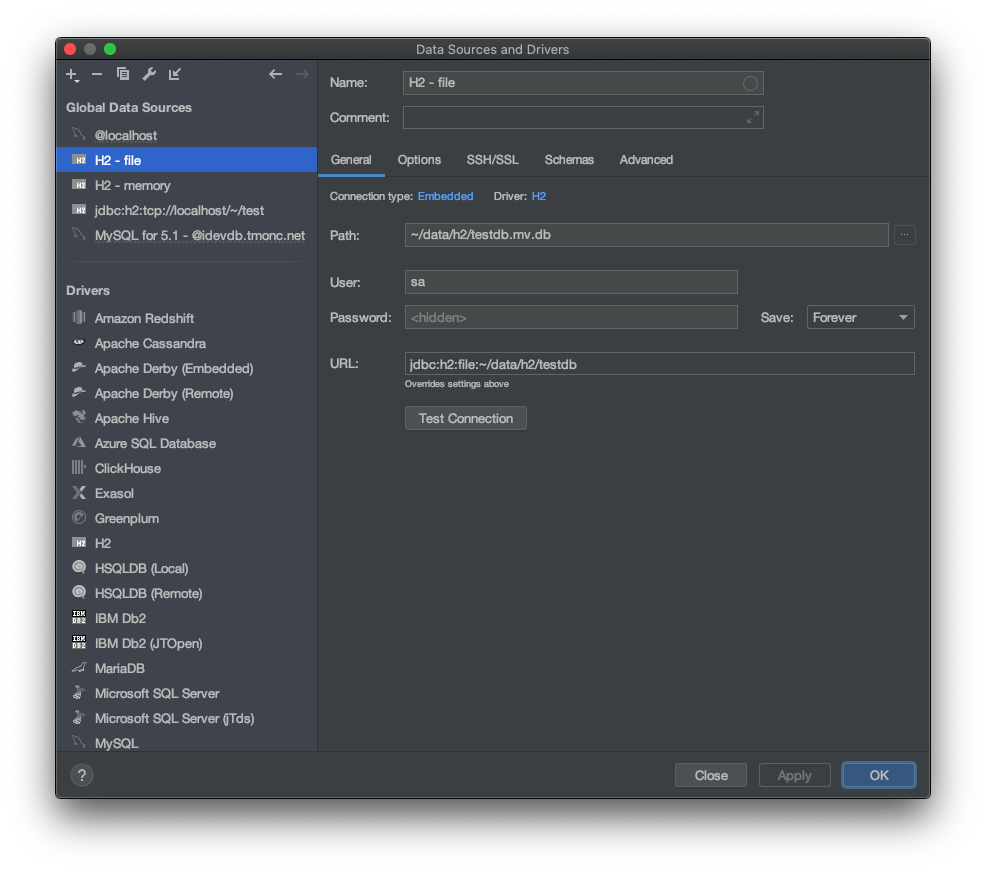The image size is (986, 872).
Task: Click the add data source plus icon
Action: (71, 74)
